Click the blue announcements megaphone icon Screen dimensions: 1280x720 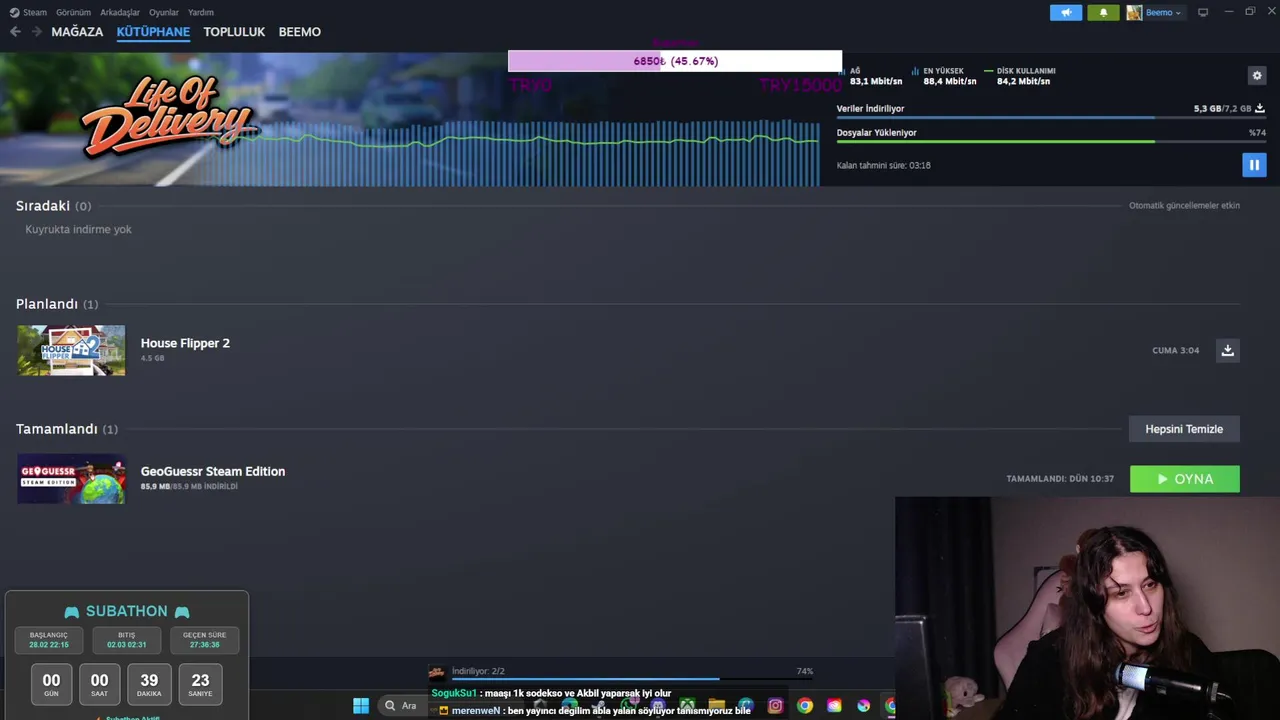(x=1066, y=13)
